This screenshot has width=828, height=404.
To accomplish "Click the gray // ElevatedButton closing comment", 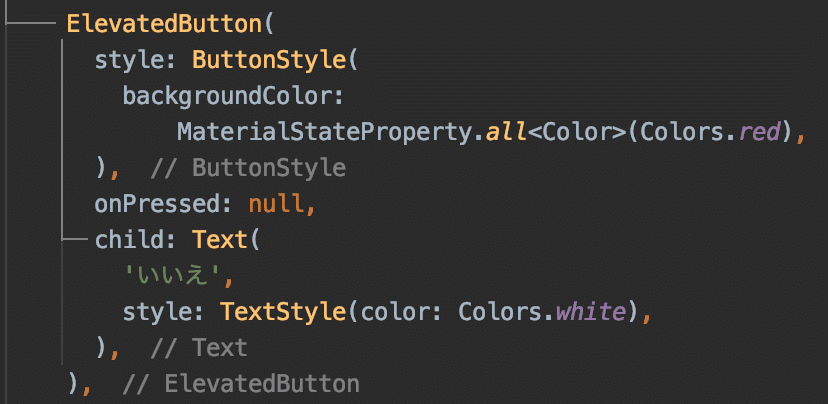I will click(241, 385).
